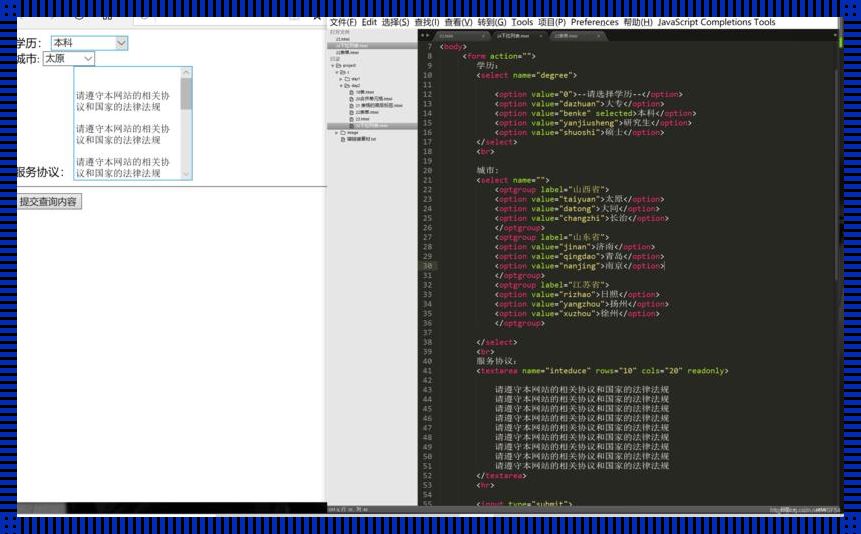Click the form action line in code

coord(499,56)
